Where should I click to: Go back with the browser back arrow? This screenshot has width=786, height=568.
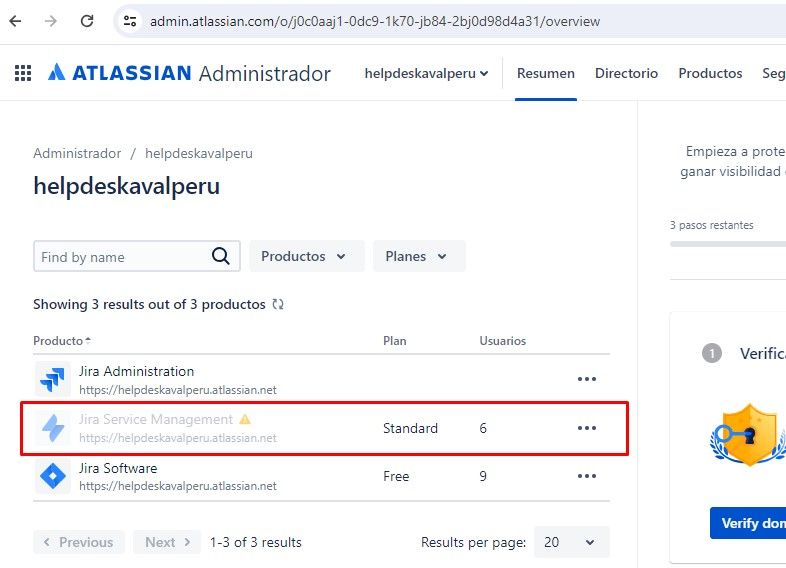pyautogui.click(x=16, y=21)
